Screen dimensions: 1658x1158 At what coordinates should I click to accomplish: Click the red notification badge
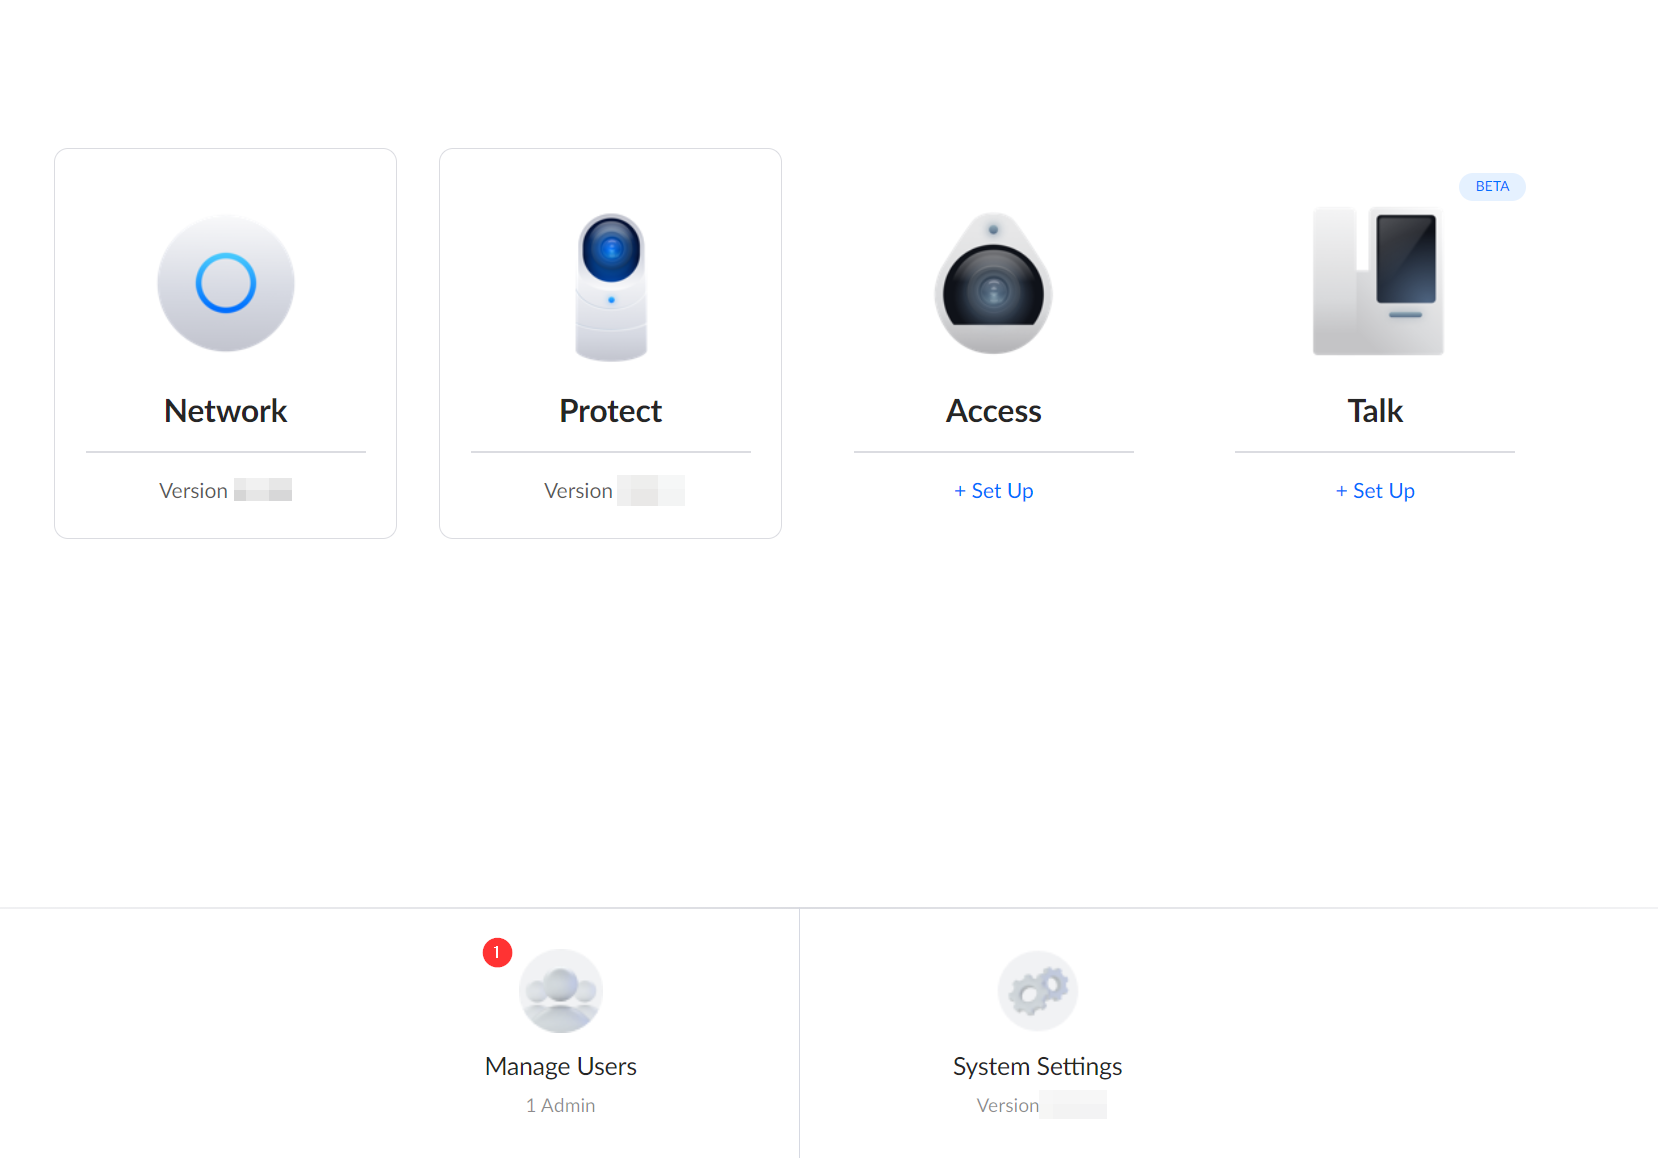[497, 953]
